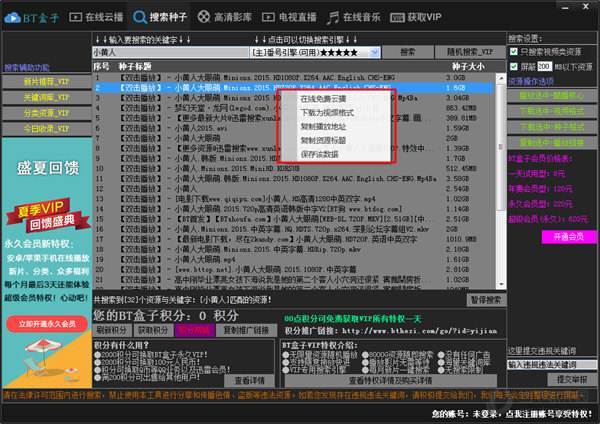Open the 高清影库 tab
Viewport: 600px width, 424px height.
(224, 17)
